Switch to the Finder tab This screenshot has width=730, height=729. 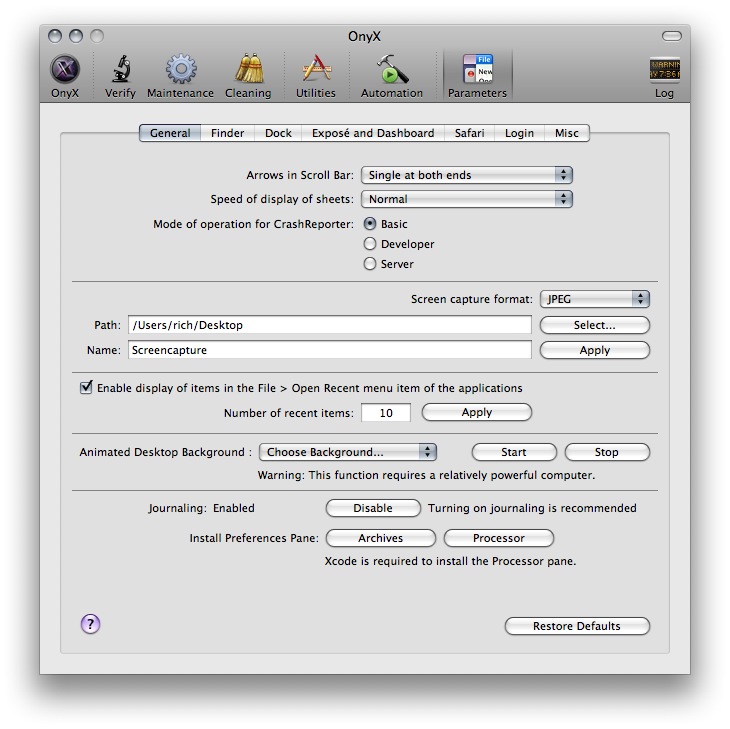click(227, 133)
